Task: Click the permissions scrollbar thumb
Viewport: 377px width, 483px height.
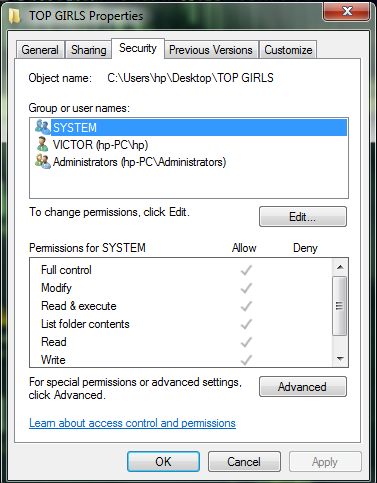Action: pyautogui.click(x=340, y=306)
